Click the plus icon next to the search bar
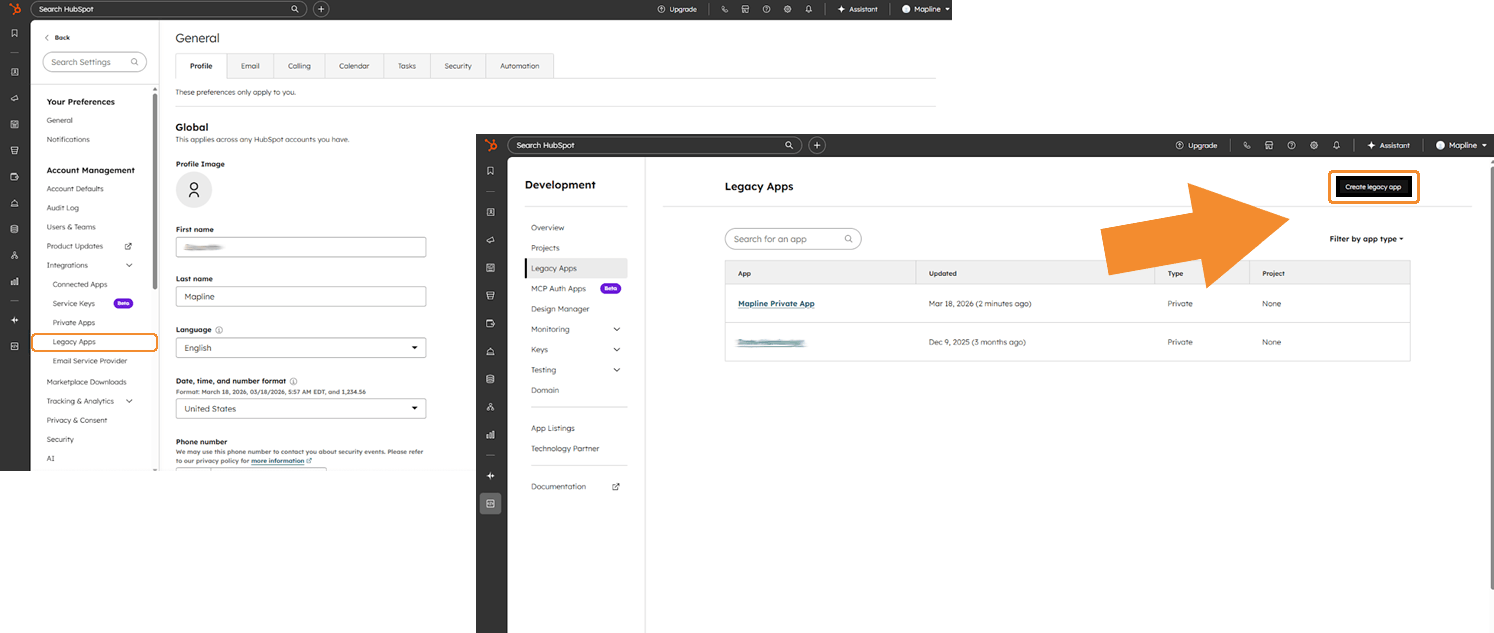 (x=319, y=8)
